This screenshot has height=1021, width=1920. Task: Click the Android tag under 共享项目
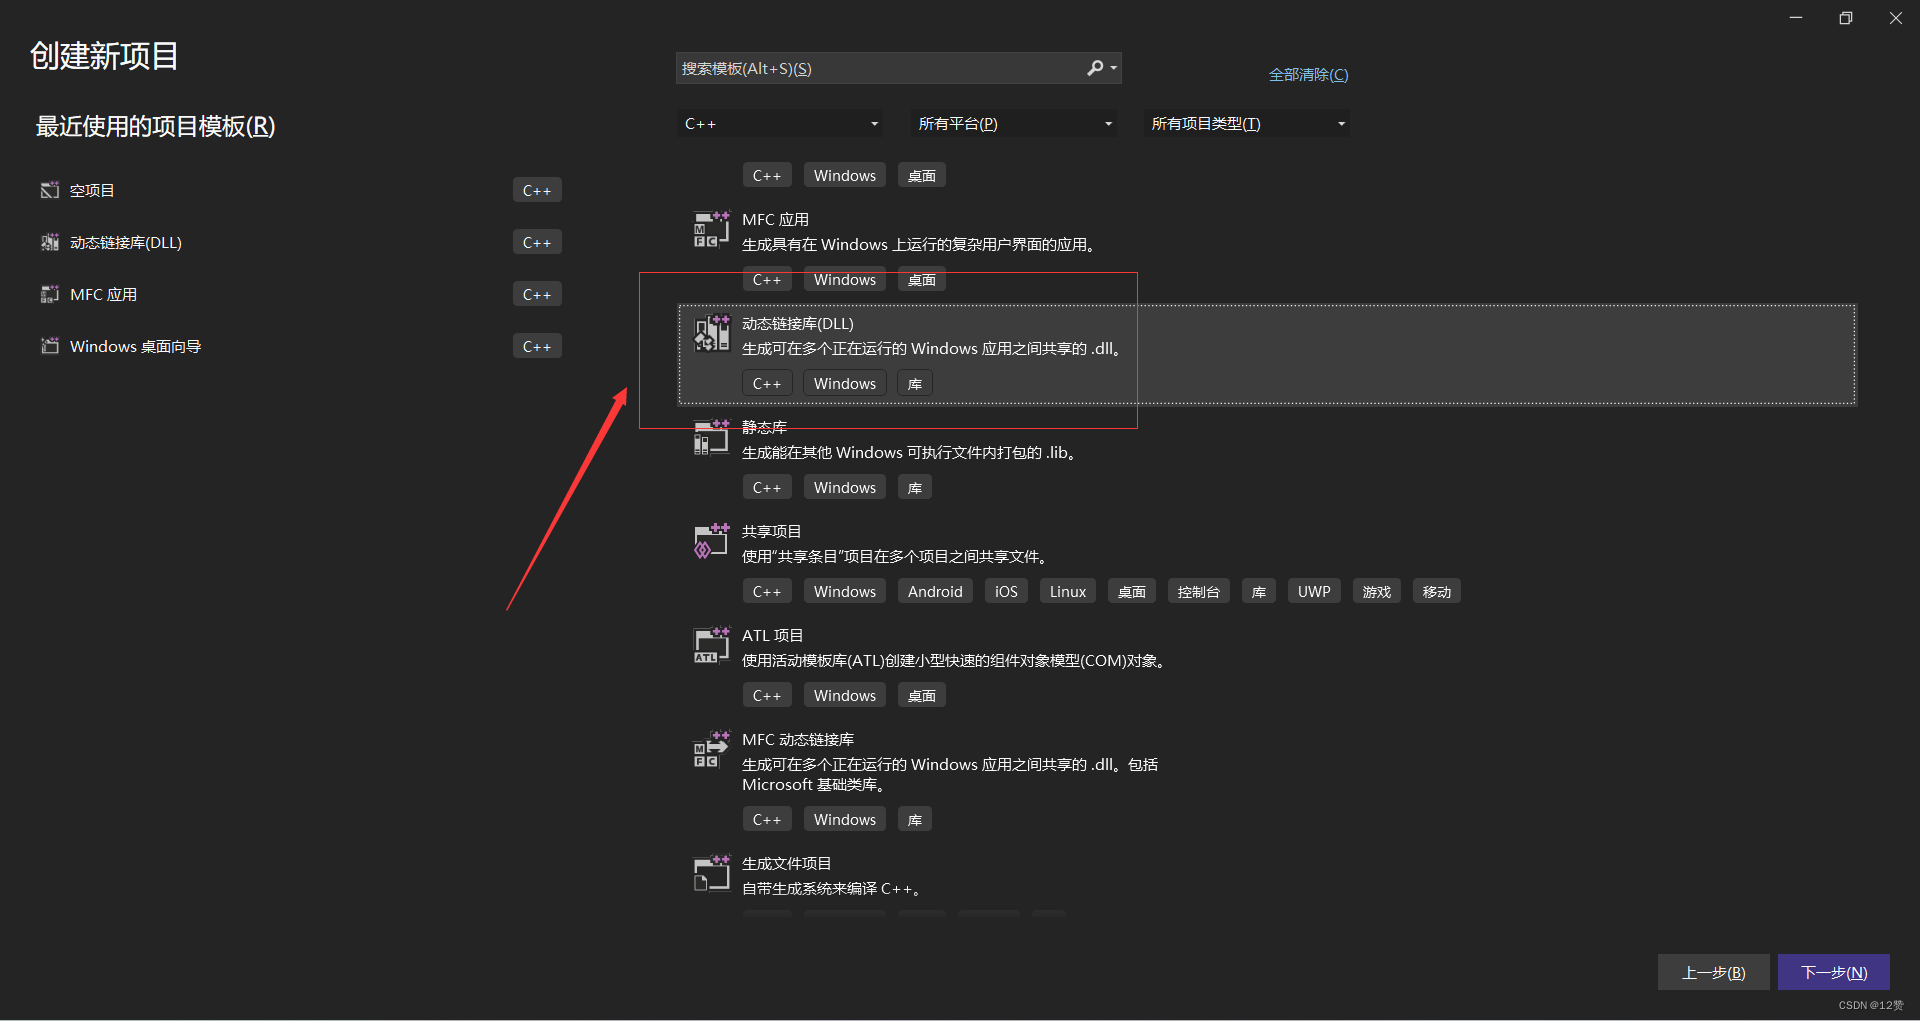[x=935, y=592]
